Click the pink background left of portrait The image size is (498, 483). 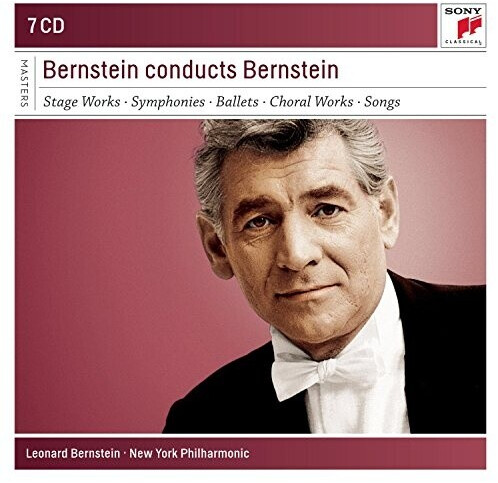100,267
